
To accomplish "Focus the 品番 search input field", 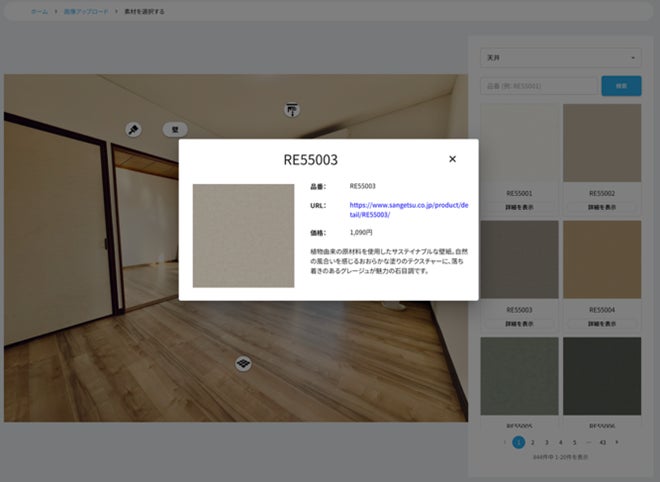I will [539, 86].
